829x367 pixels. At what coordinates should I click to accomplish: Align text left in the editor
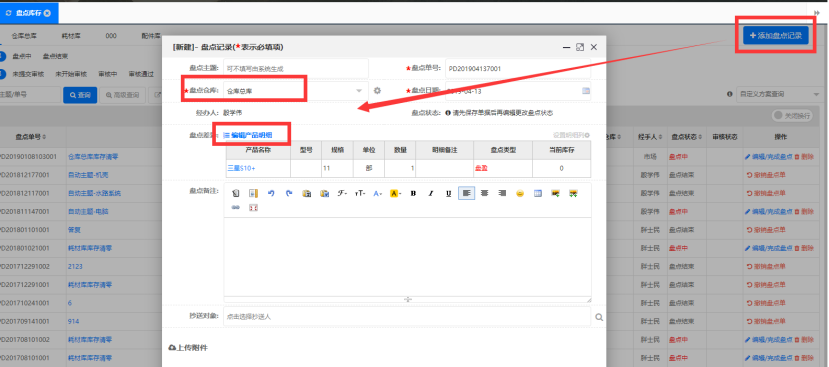coord(466,194)
